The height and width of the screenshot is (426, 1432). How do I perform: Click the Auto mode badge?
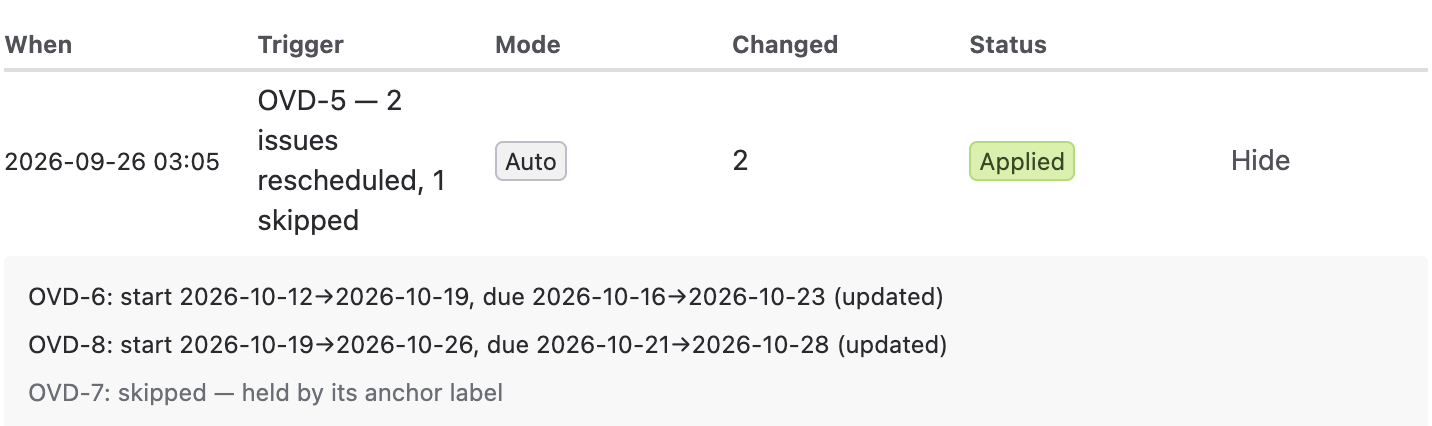tap(531, 161)
